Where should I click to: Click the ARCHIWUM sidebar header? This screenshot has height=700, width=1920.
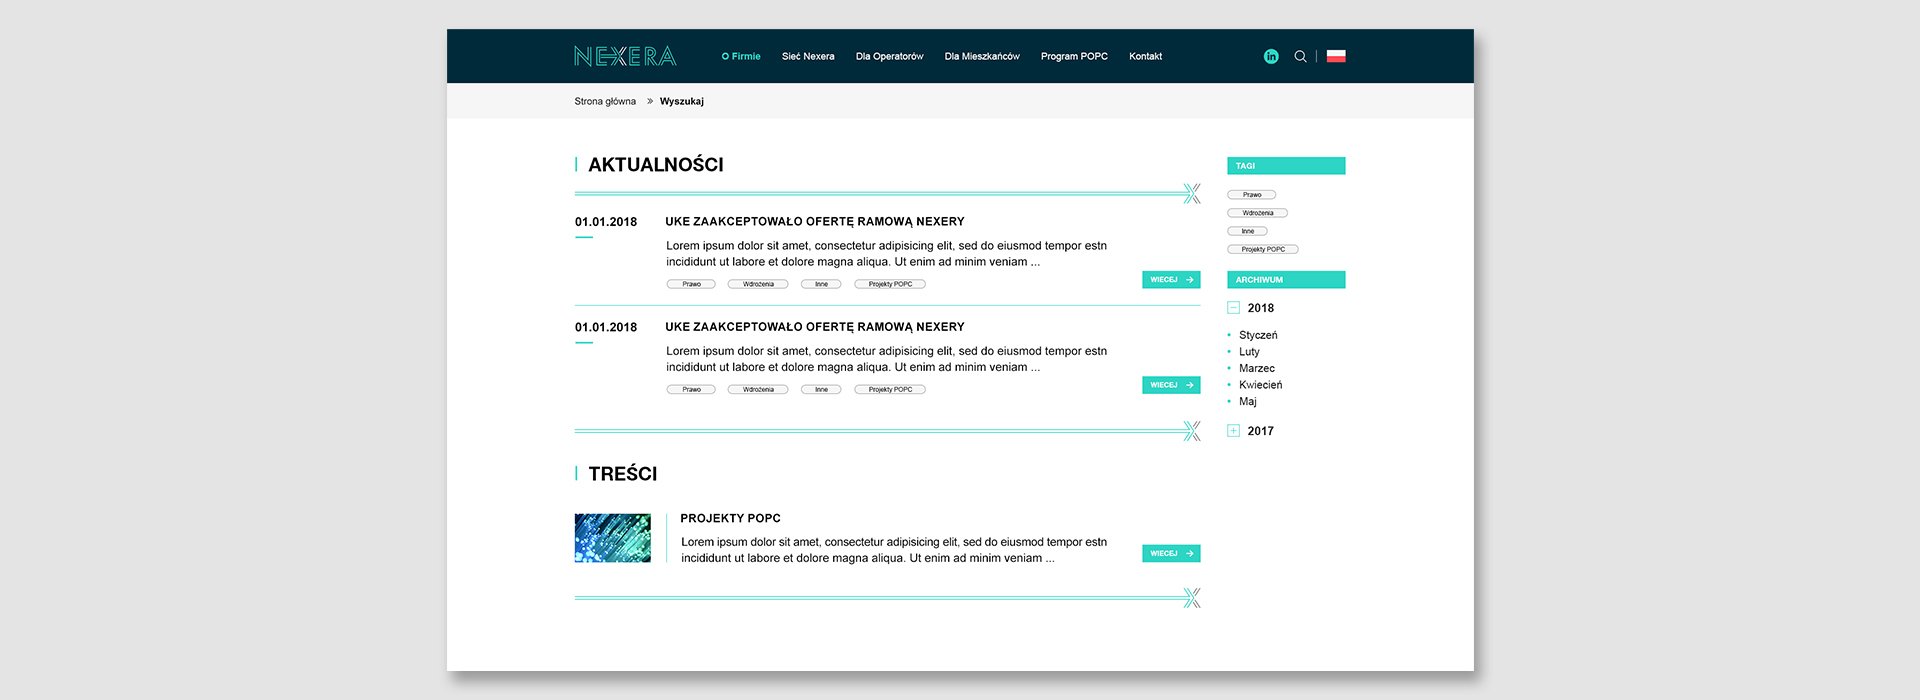click(1286, 280)
